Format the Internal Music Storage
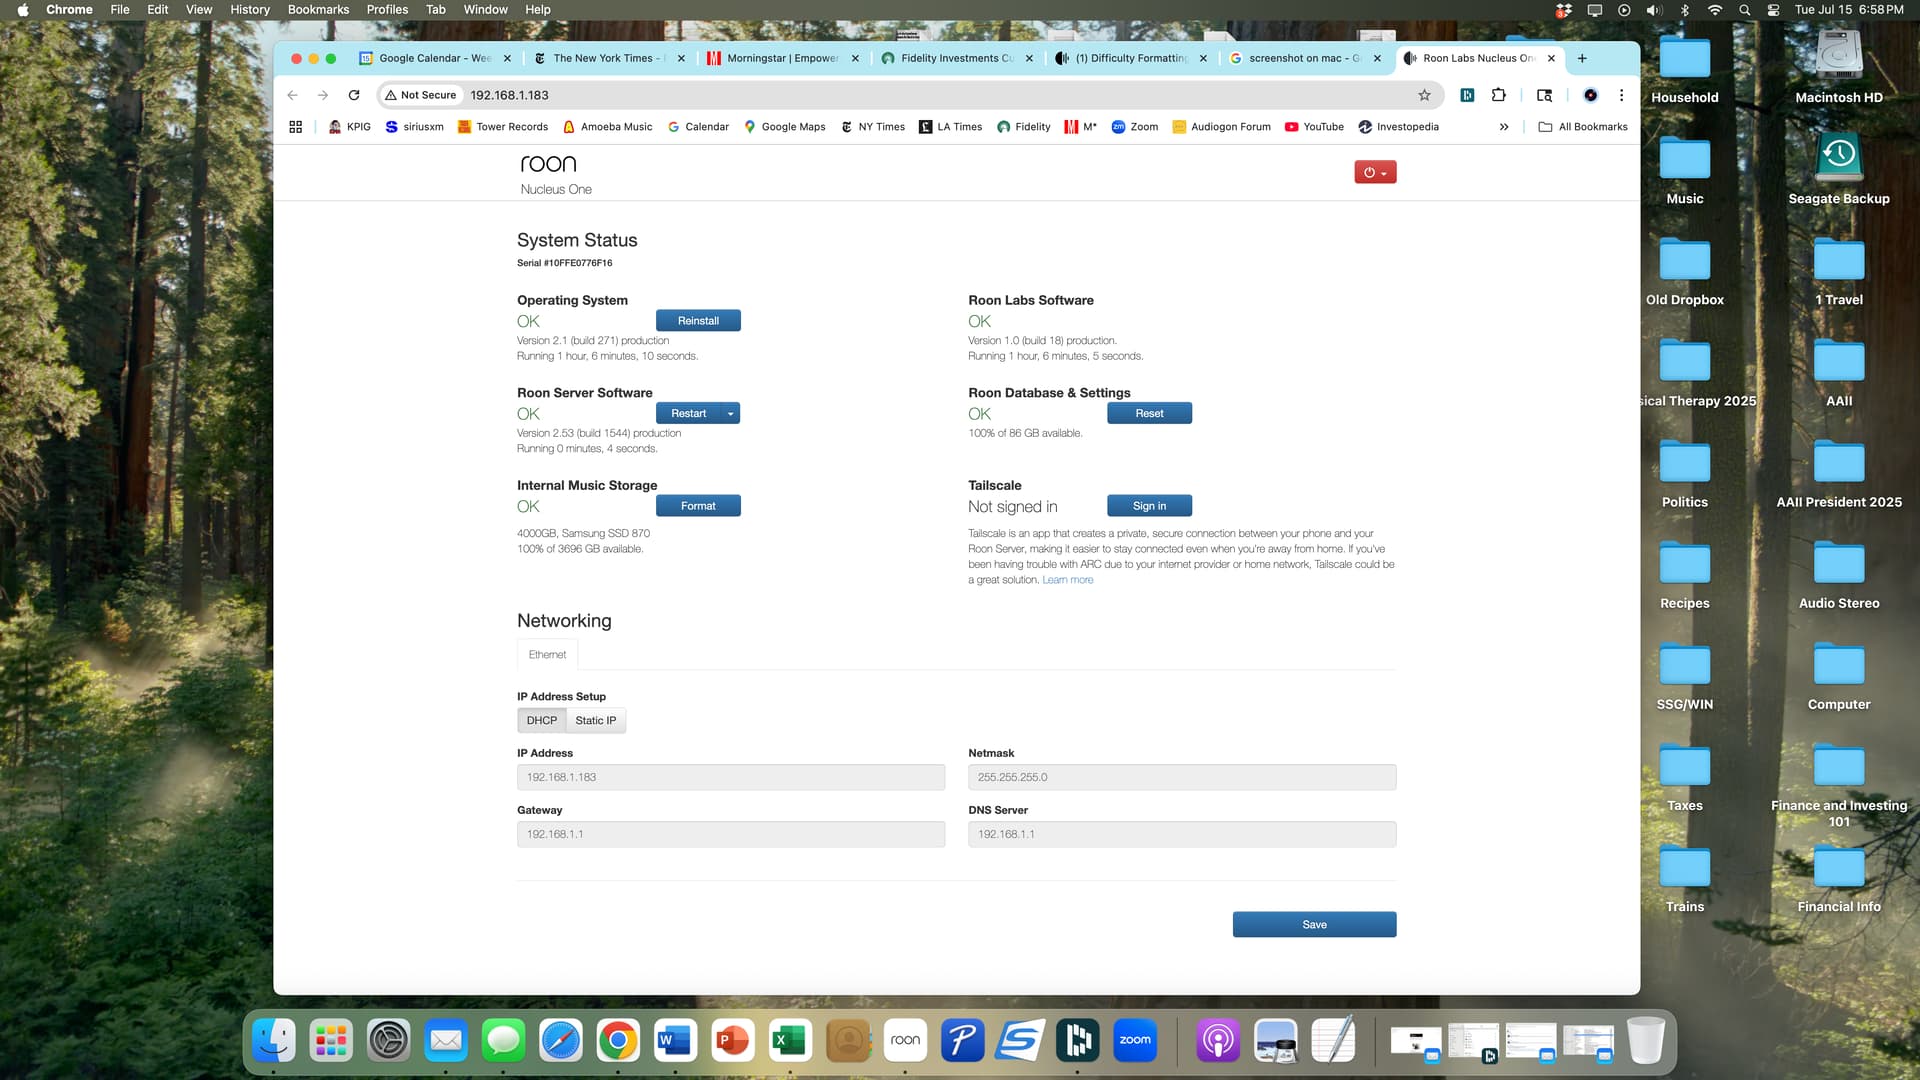1920x1080 pixels. [x=698, y=506]
